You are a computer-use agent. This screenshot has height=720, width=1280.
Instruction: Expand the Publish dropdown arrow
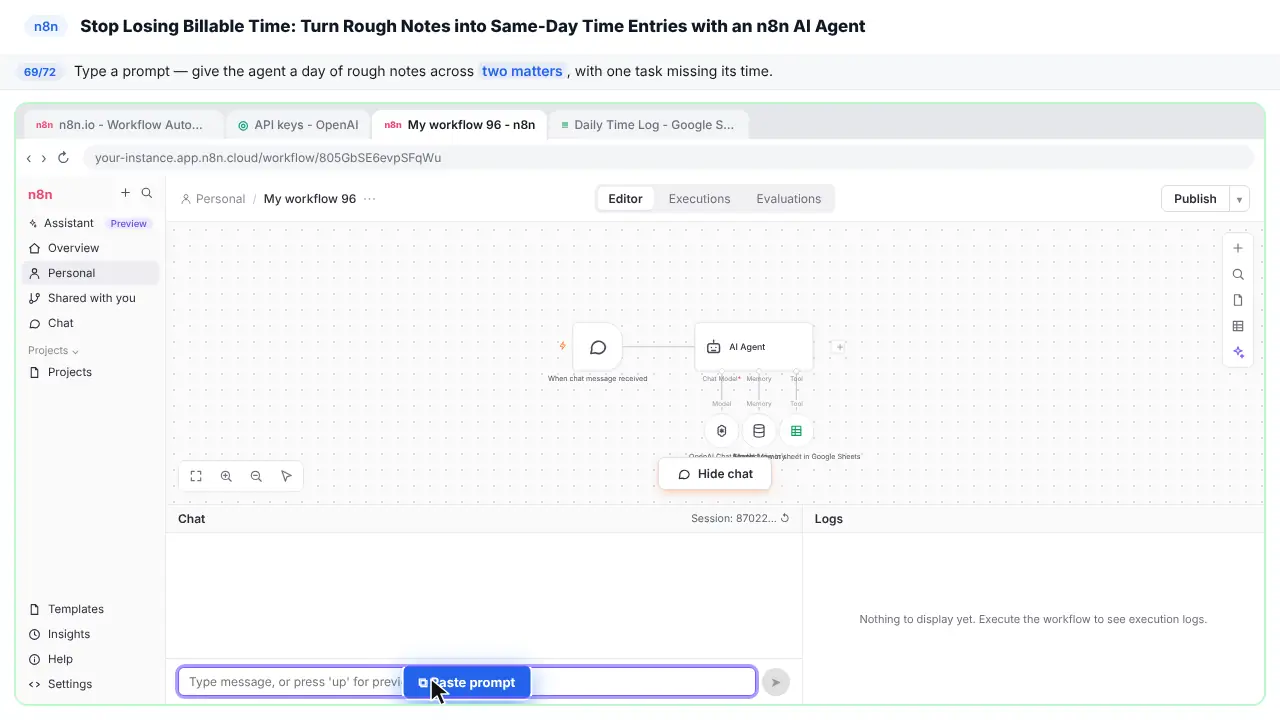[1239, 199]
